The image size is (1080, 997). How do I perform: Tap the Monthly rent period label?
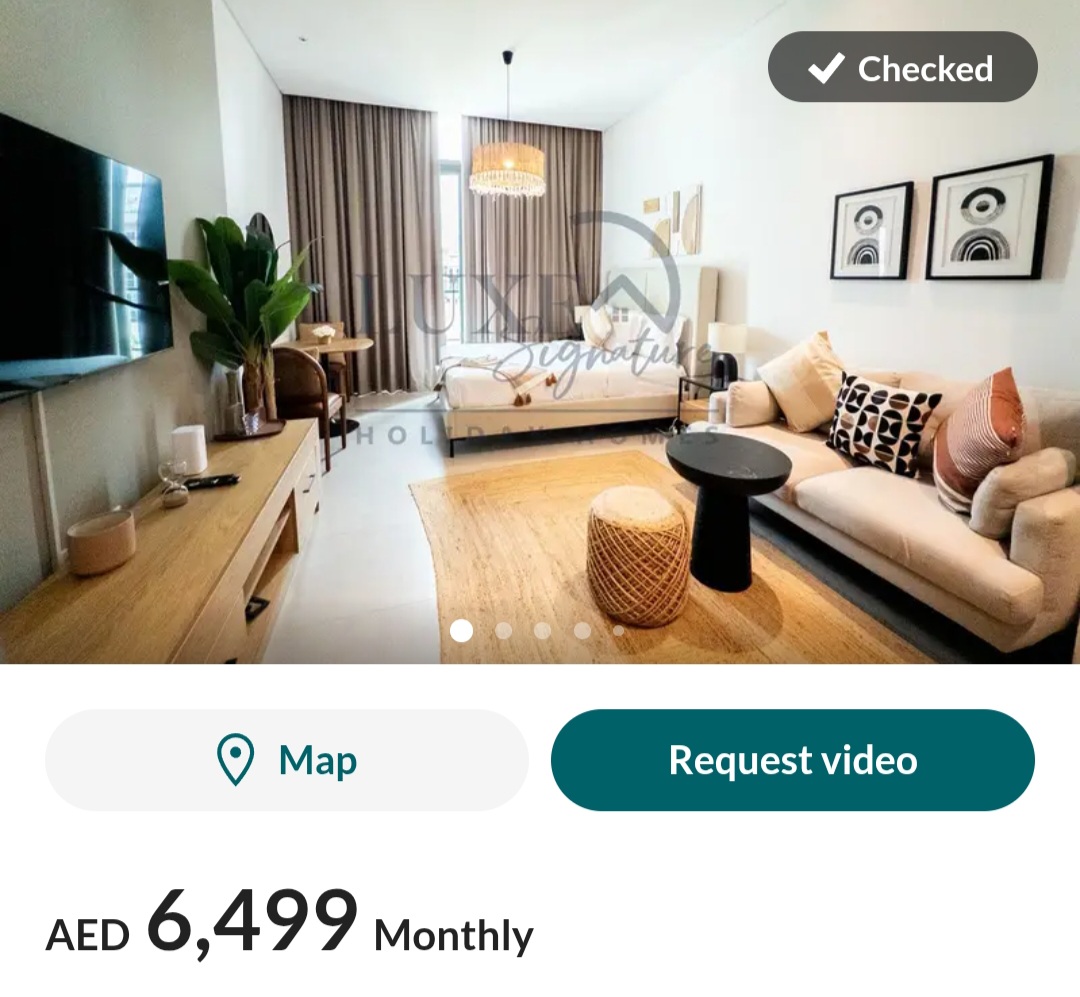click(453, 936)
